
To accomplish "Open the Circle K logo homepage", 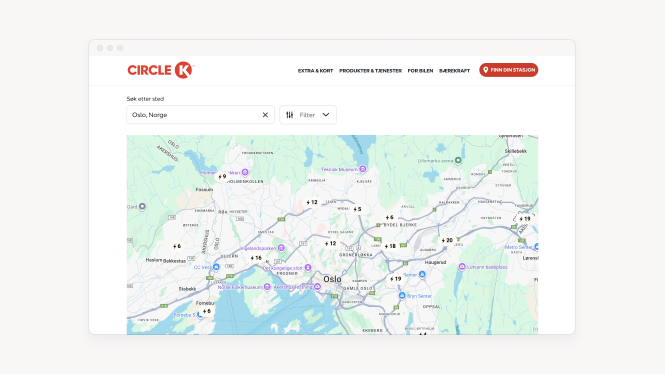I will click(x=160, y=70).
